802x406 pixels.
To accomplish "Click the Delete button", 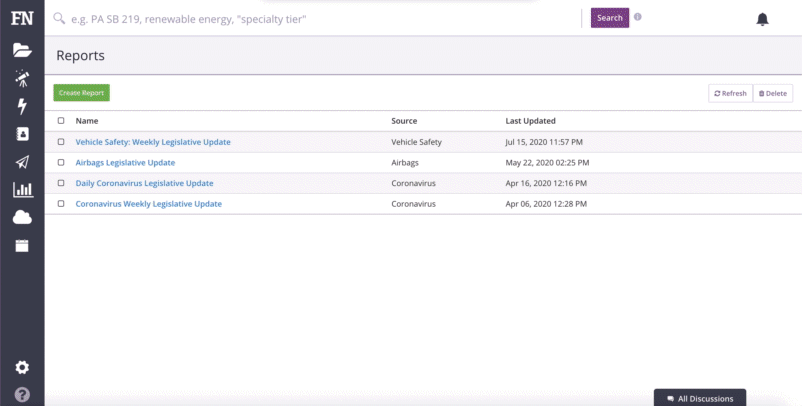I will pos(773,93).
